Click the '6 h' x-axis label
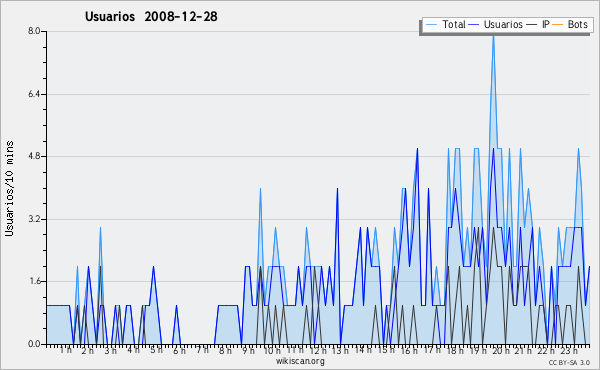Viewport: 600px width, 370px height. (x=179, y=351)
